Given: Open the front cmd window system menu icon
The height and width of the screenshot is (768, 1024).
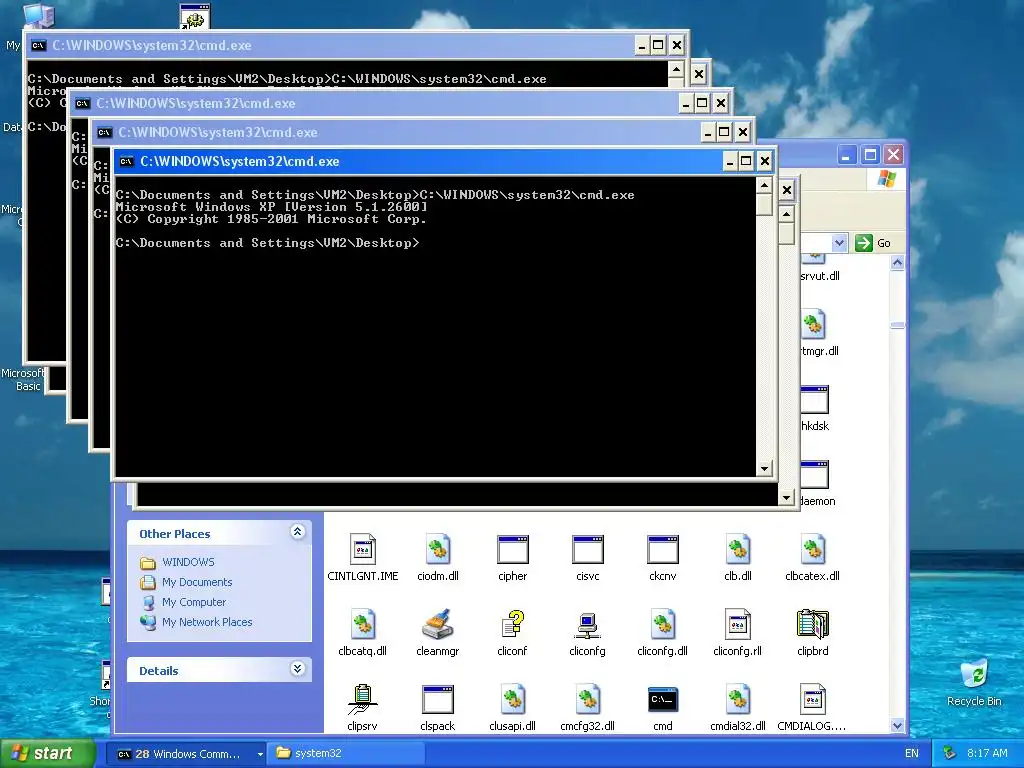Looking at the screenshot, I should point(127,161).
